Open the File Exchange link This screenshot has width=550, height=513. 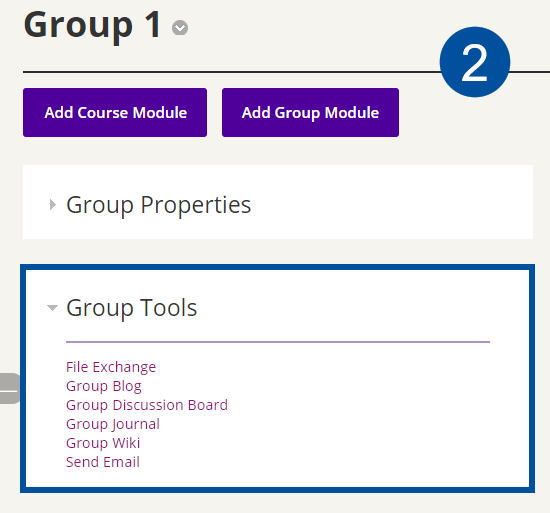111,367
